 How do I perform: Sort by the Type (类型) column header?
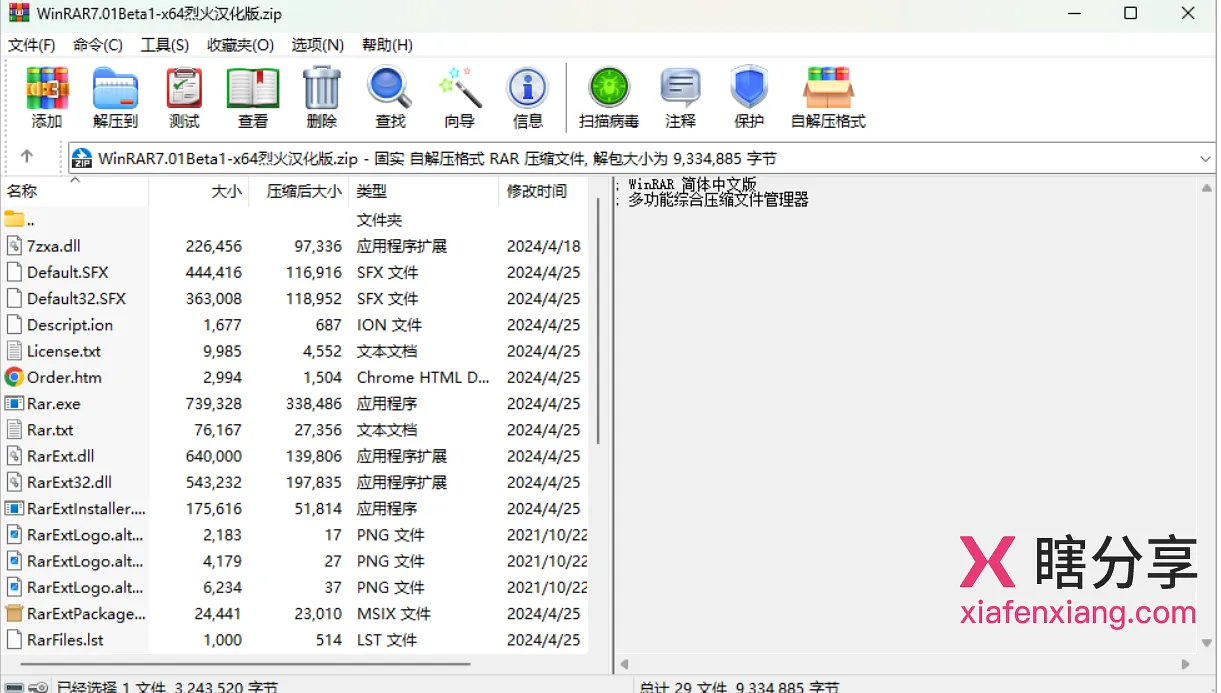tap(424, 191)
